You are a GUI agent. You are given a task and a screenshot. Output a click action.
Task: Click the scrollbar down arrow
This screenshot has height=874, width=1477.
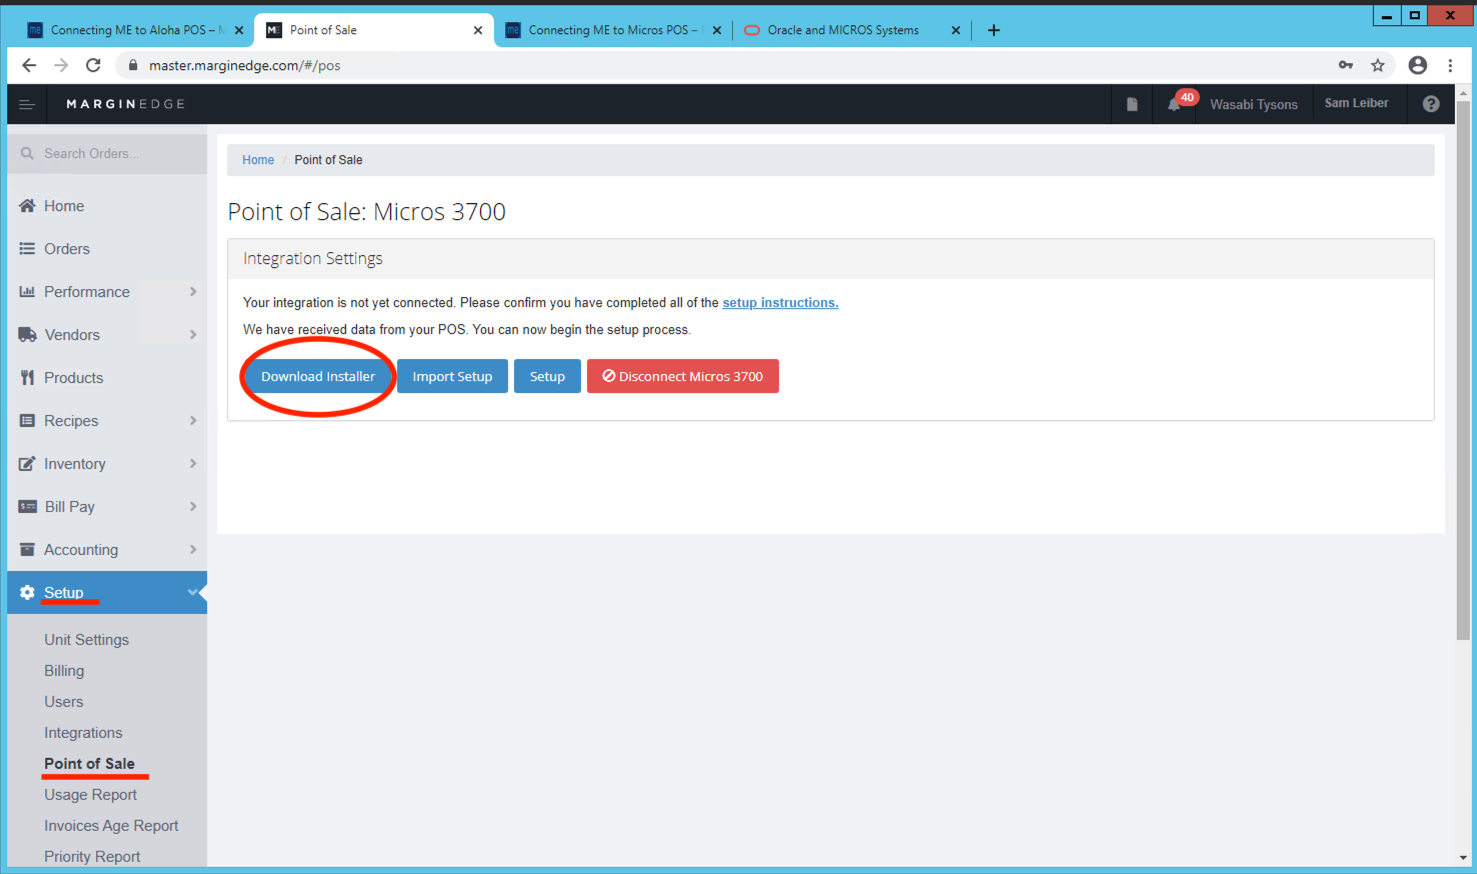click(x=1463, y=858)
